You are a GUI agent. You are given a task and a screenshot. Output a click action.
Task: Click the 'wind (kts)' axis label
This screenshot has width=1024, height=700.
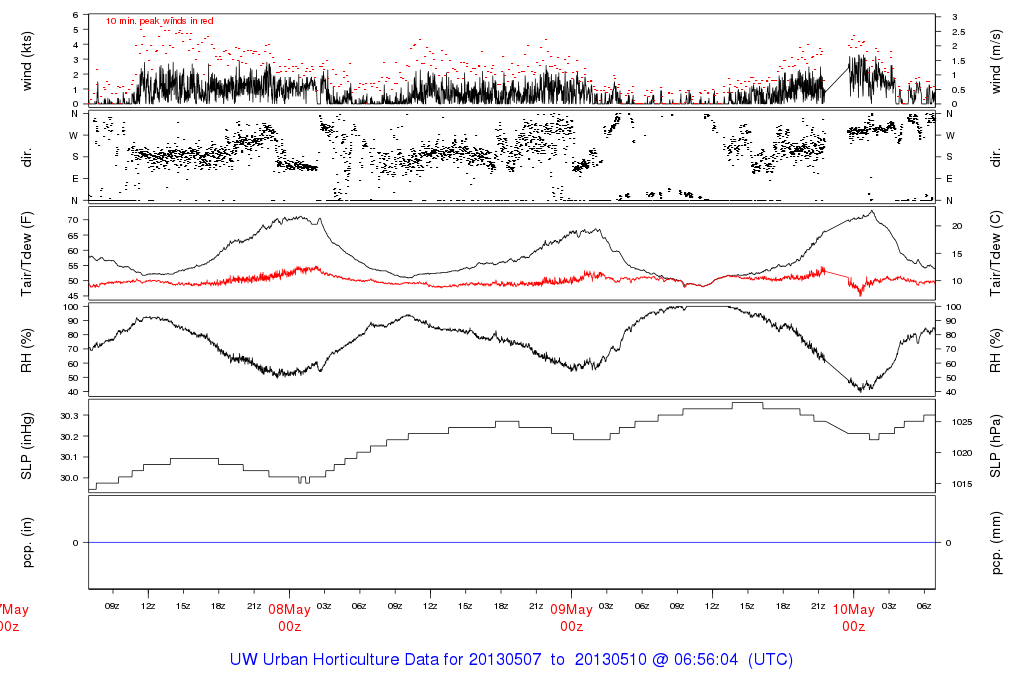[x=27, y=61]
